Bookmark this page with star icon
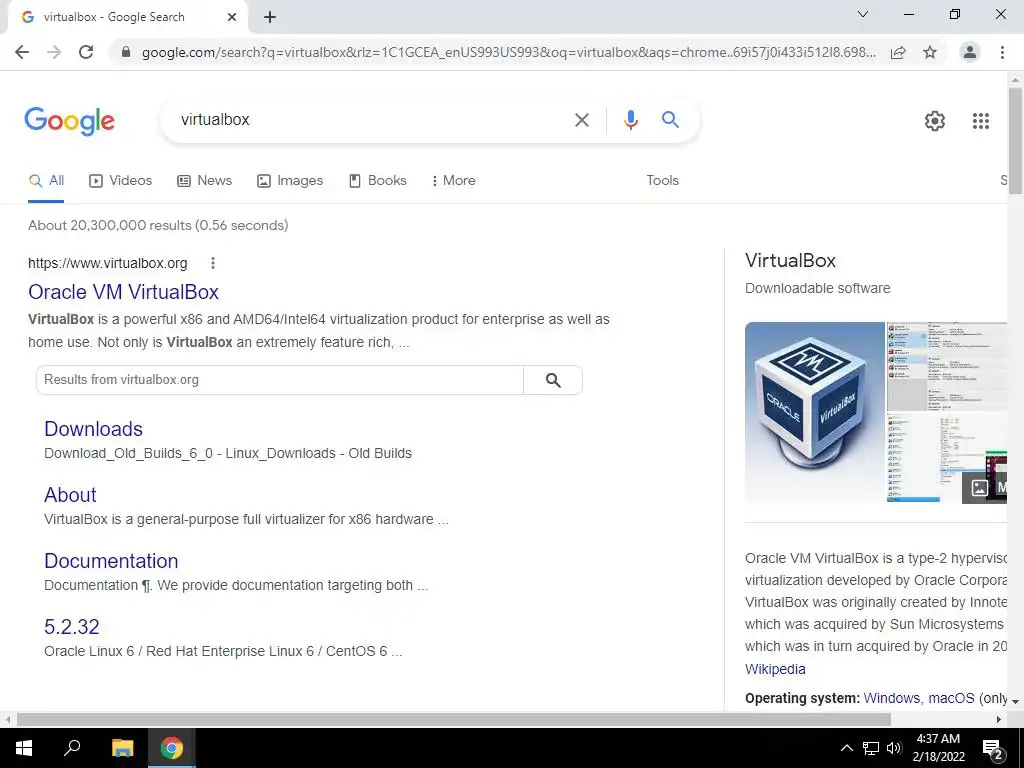The height and width of the screenshot is (768, 1024). [x=930, y=52]
